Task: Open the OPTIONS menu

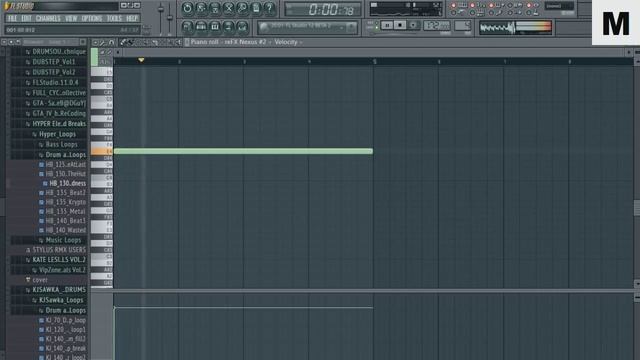Action: point(92,18)
